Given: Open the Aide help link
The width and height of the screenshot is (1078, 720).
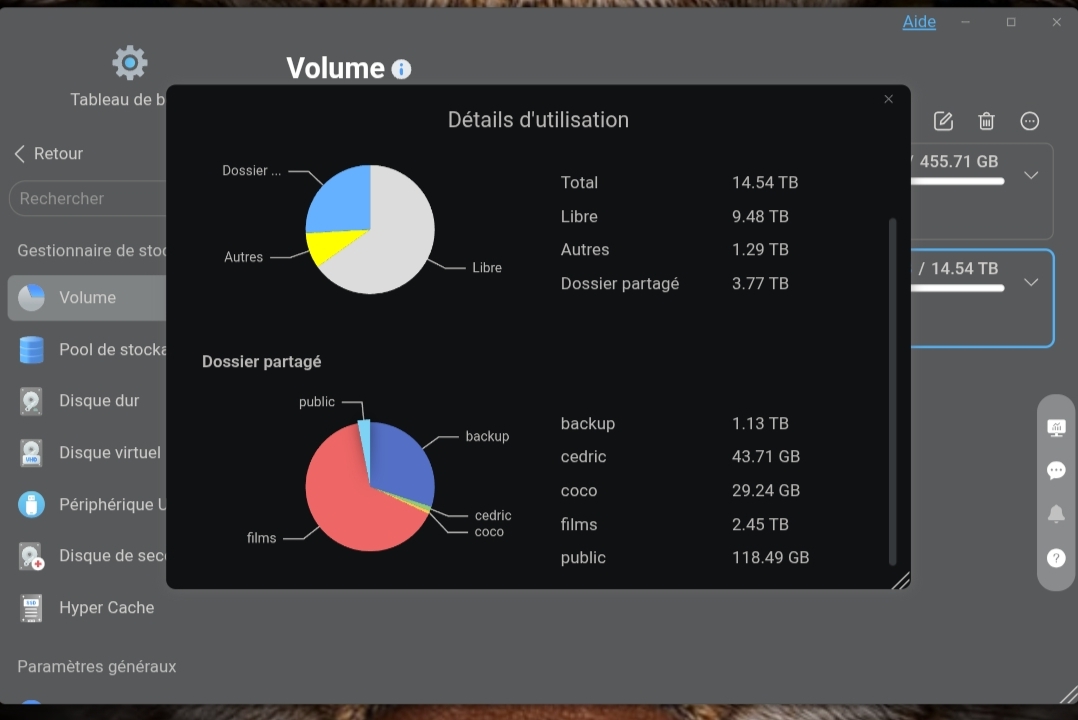Looking at the screenshot, I should (x=918, y=22).
